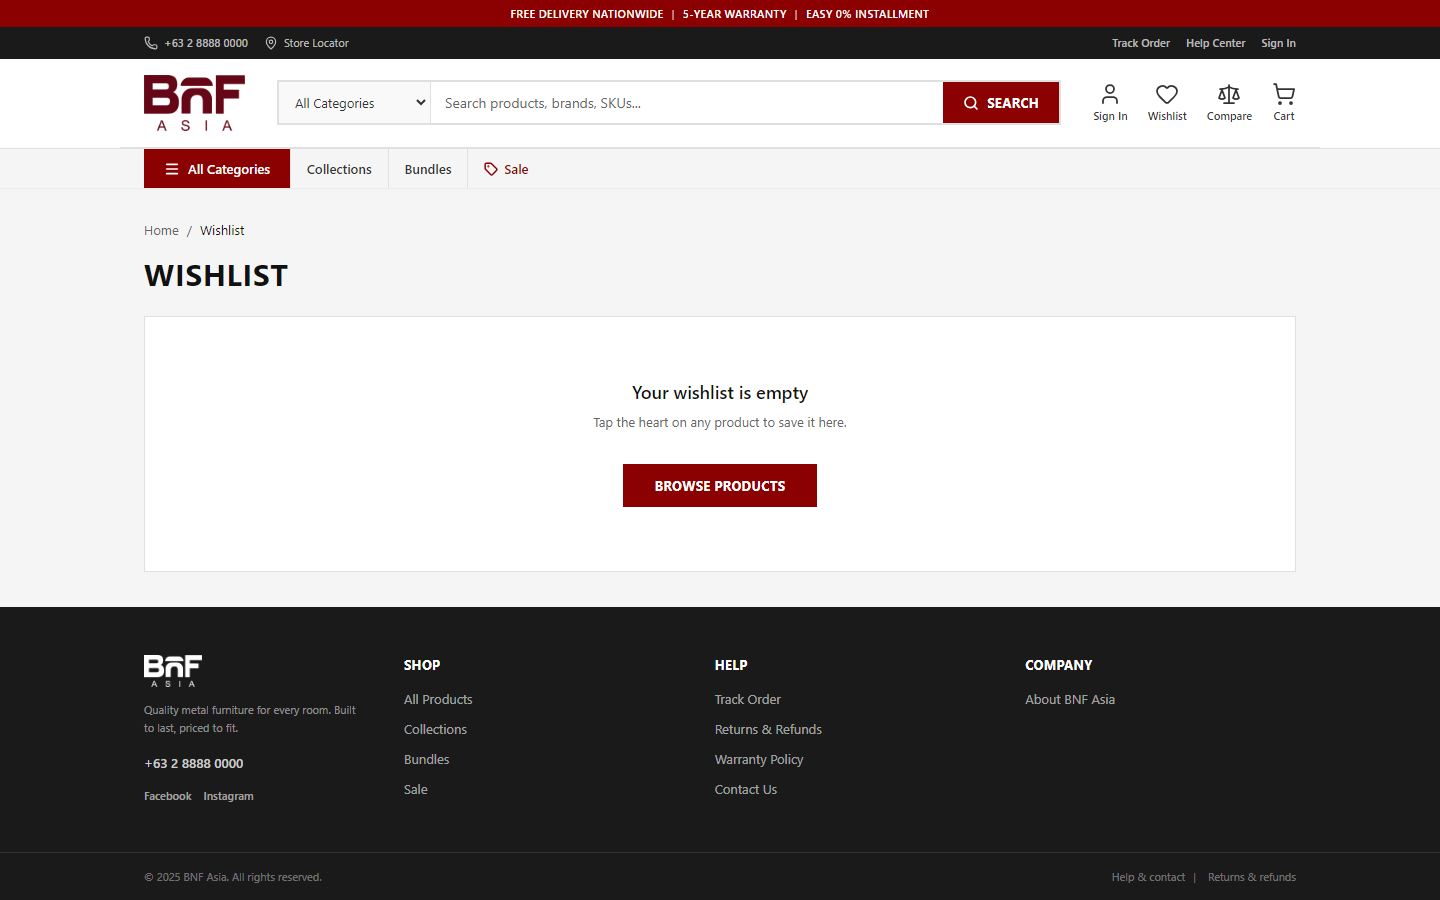Click the Facebook footer link
Screen dimensions: 1440x900
tap(168, 796)
